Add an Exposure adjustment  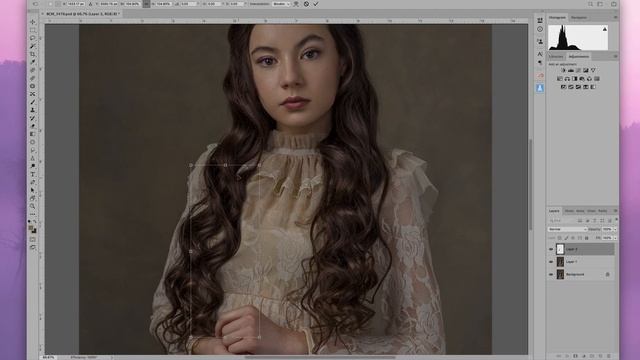click(x=586, y=70)
